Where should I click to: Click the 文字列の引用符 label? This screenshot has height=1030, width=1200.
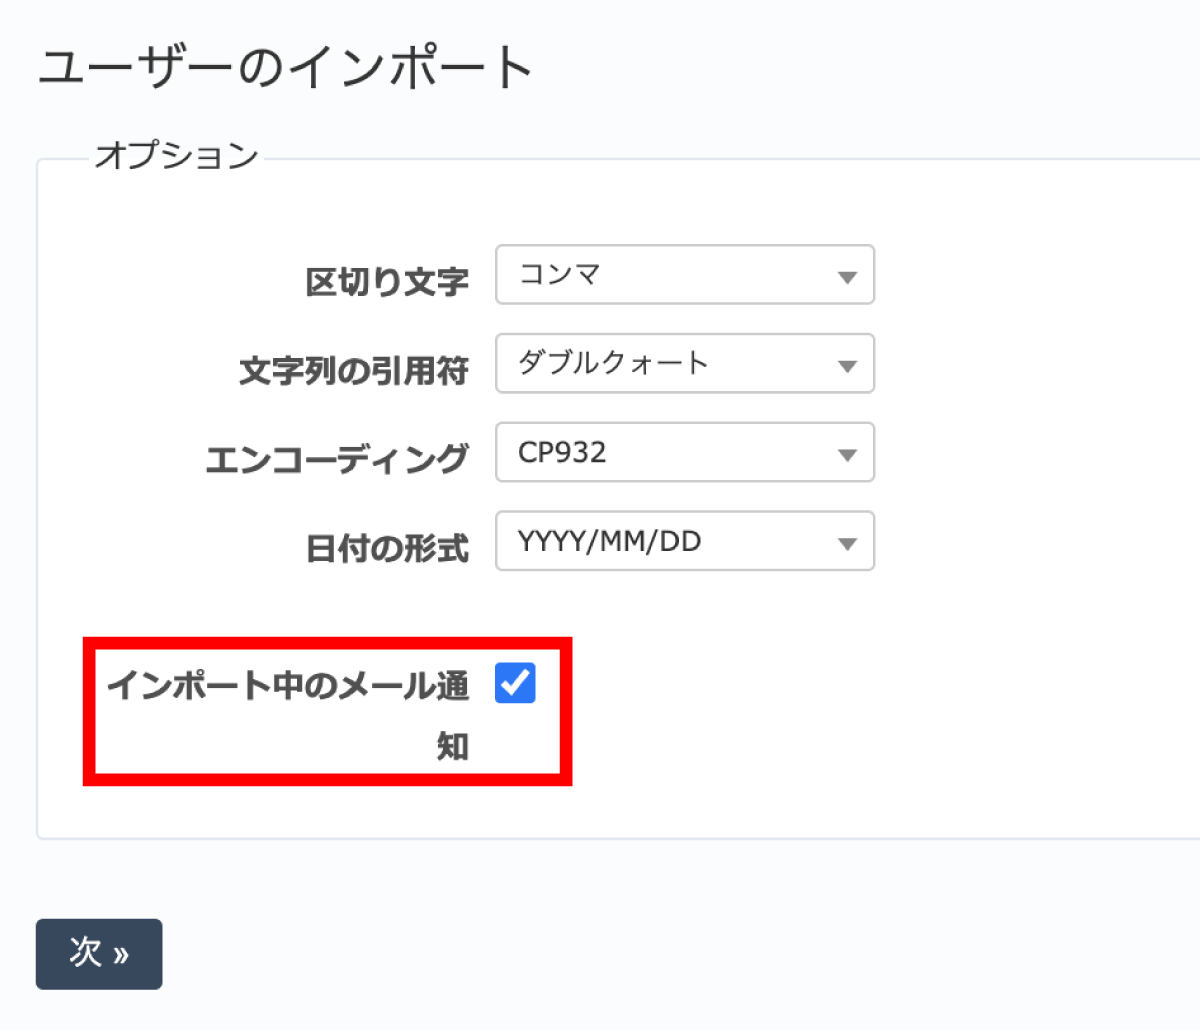354,371
